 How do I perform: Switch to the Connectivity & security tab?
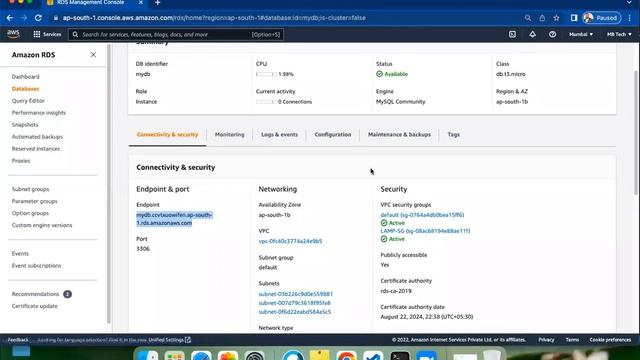pyautogui.click(x=167, y=134)
